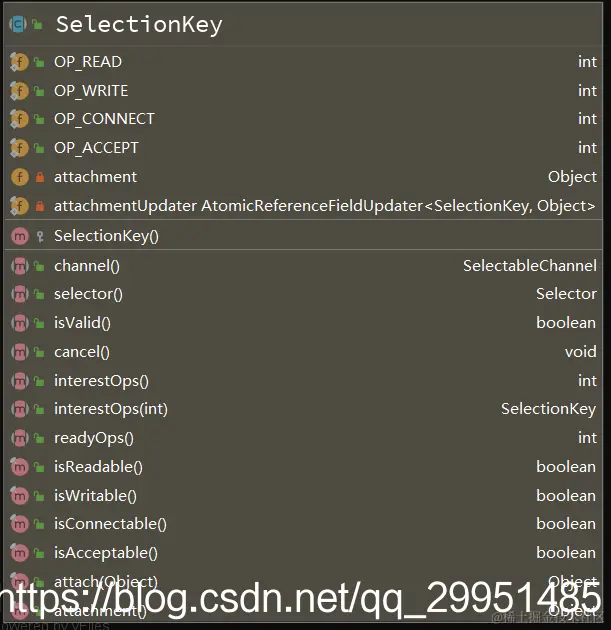611x630 pixels.
Task: Click the public visibility icon next to class title
Action: coord(37,25)
